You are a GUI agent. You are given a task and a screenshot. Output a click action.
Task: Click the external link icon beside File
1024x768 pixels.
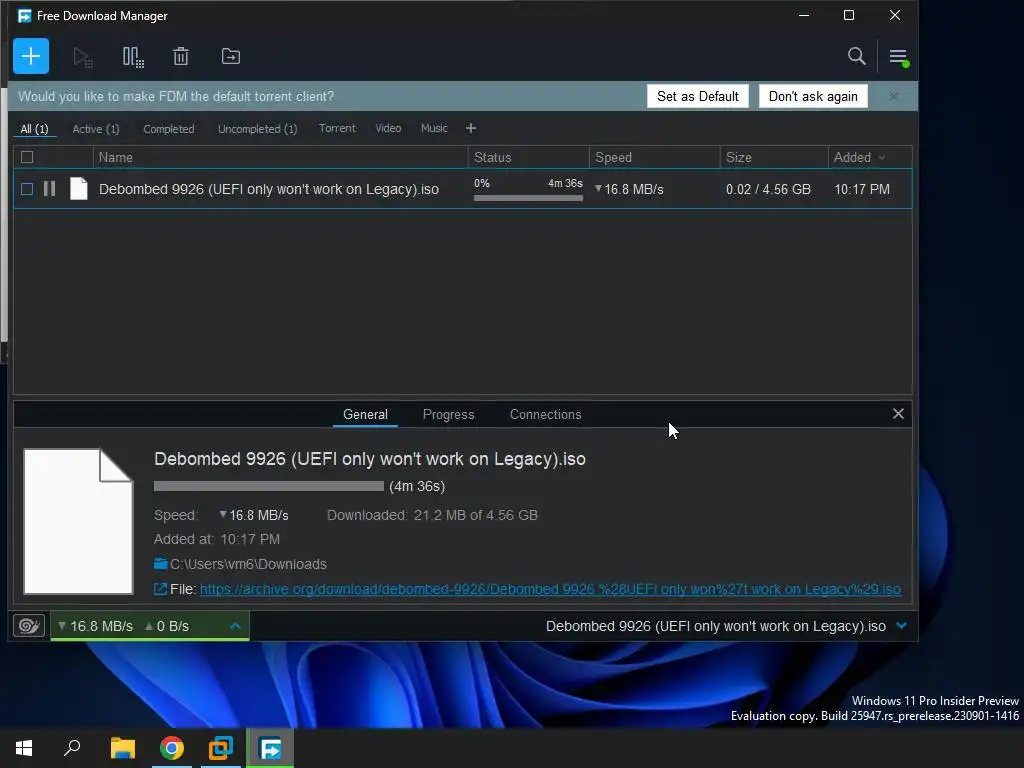[x=160, y=589]
